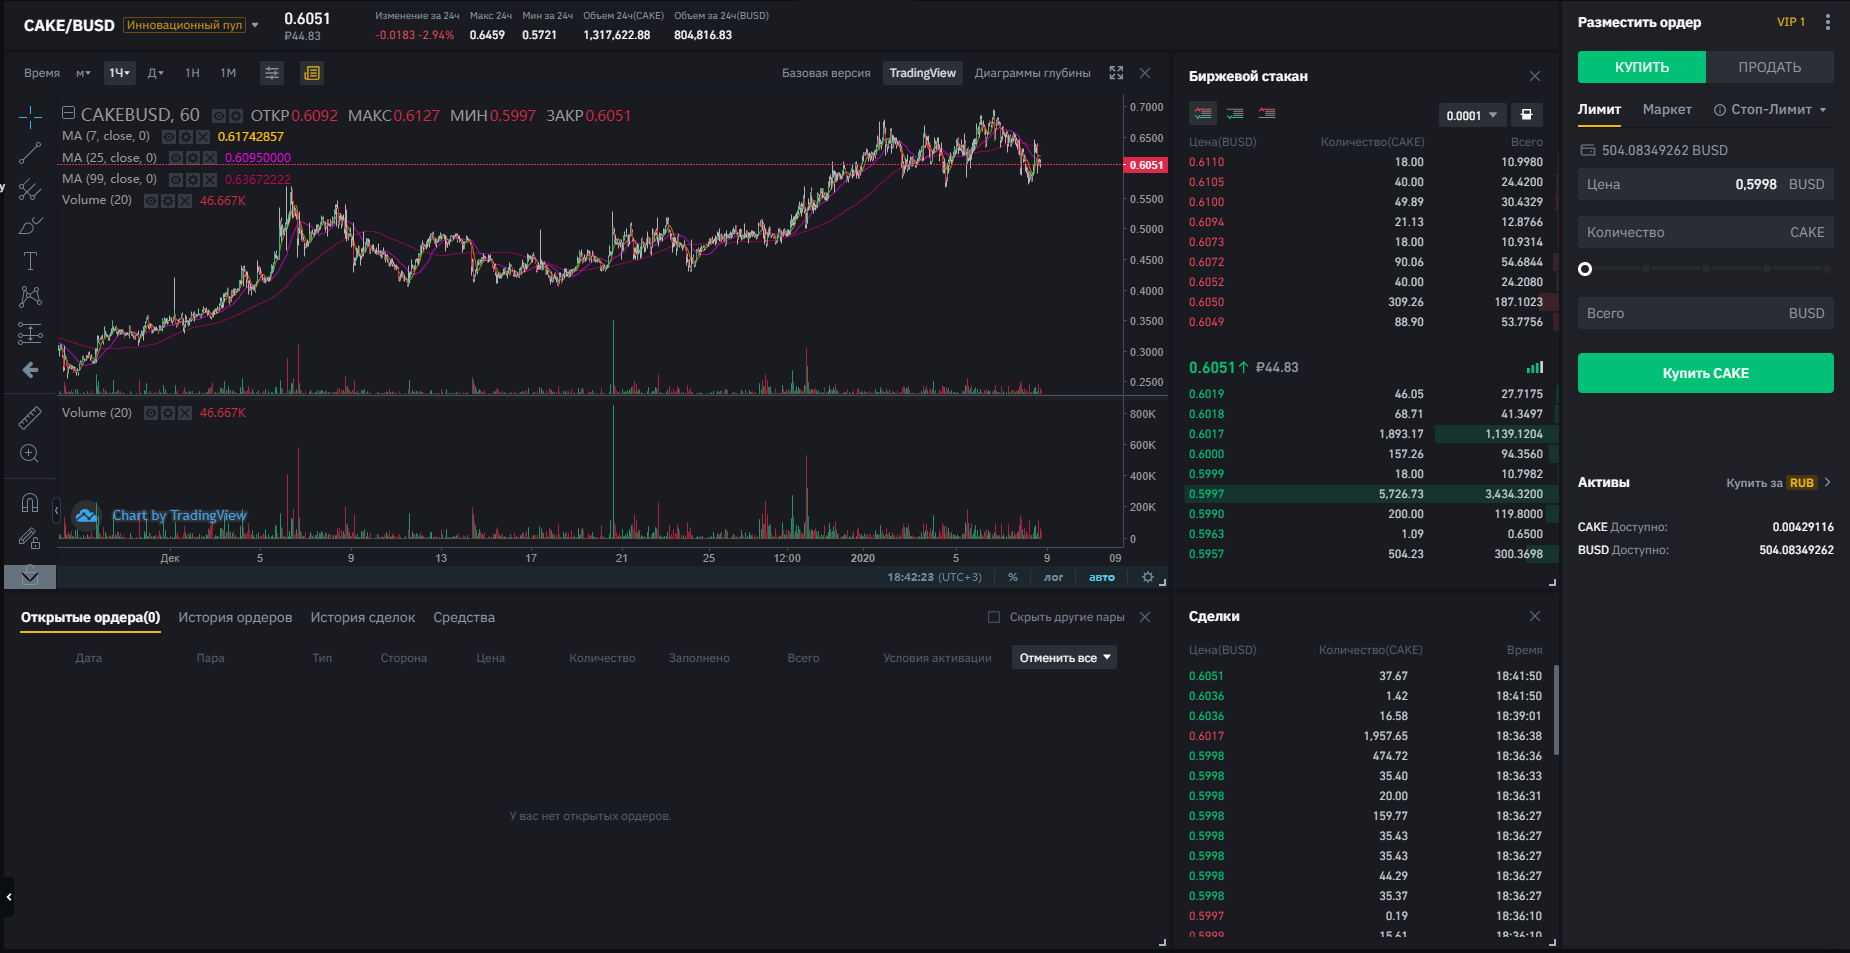Switch chart to Базовая версия
The image size is (1850, 953).
pos(826,73)
